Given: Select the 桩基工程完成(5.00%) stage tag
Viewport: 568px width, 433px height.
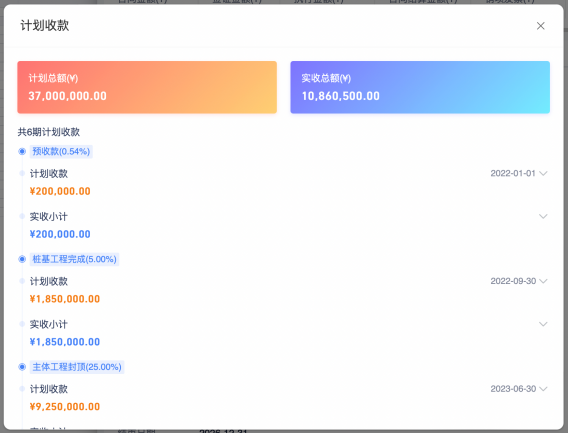Looking at the screenshot, I should click(x=75, y=259).
